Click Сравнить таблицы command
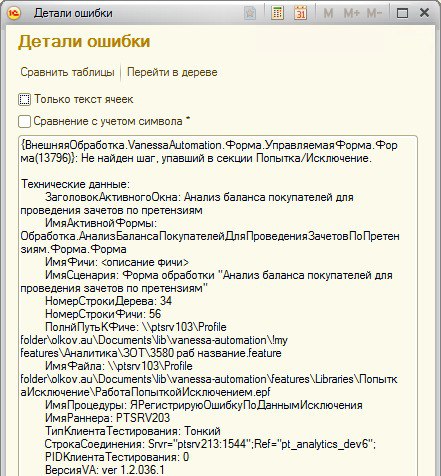 [67, 72]
